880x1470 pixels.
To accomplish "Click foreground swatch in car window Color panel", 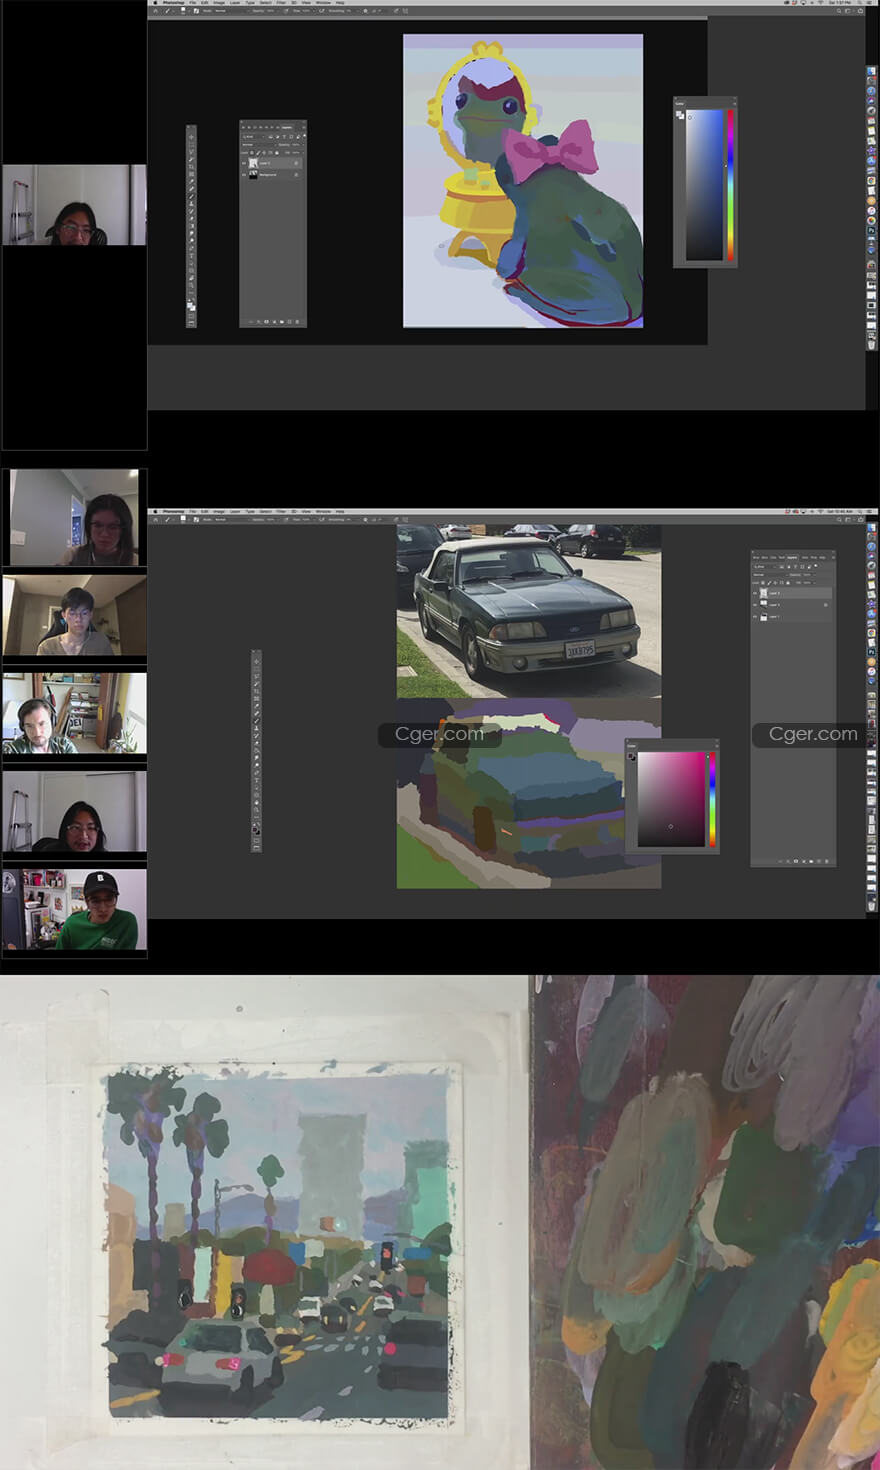I will point(632,757).
